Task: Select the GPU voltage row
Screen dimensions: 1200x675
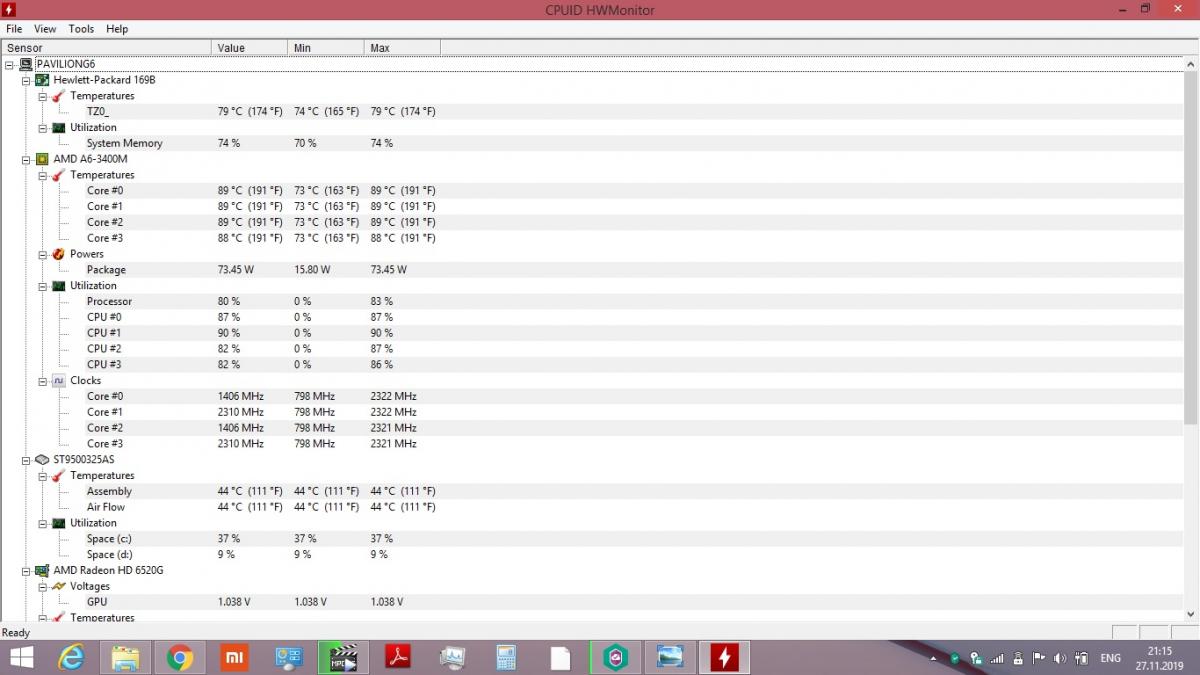Action: click(590, 602)
